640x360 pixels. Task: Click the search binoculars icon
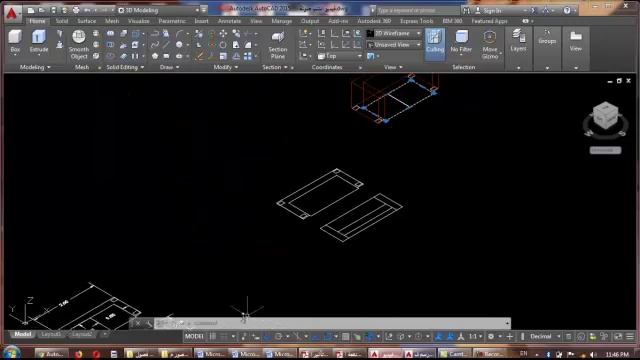point(467,11)
